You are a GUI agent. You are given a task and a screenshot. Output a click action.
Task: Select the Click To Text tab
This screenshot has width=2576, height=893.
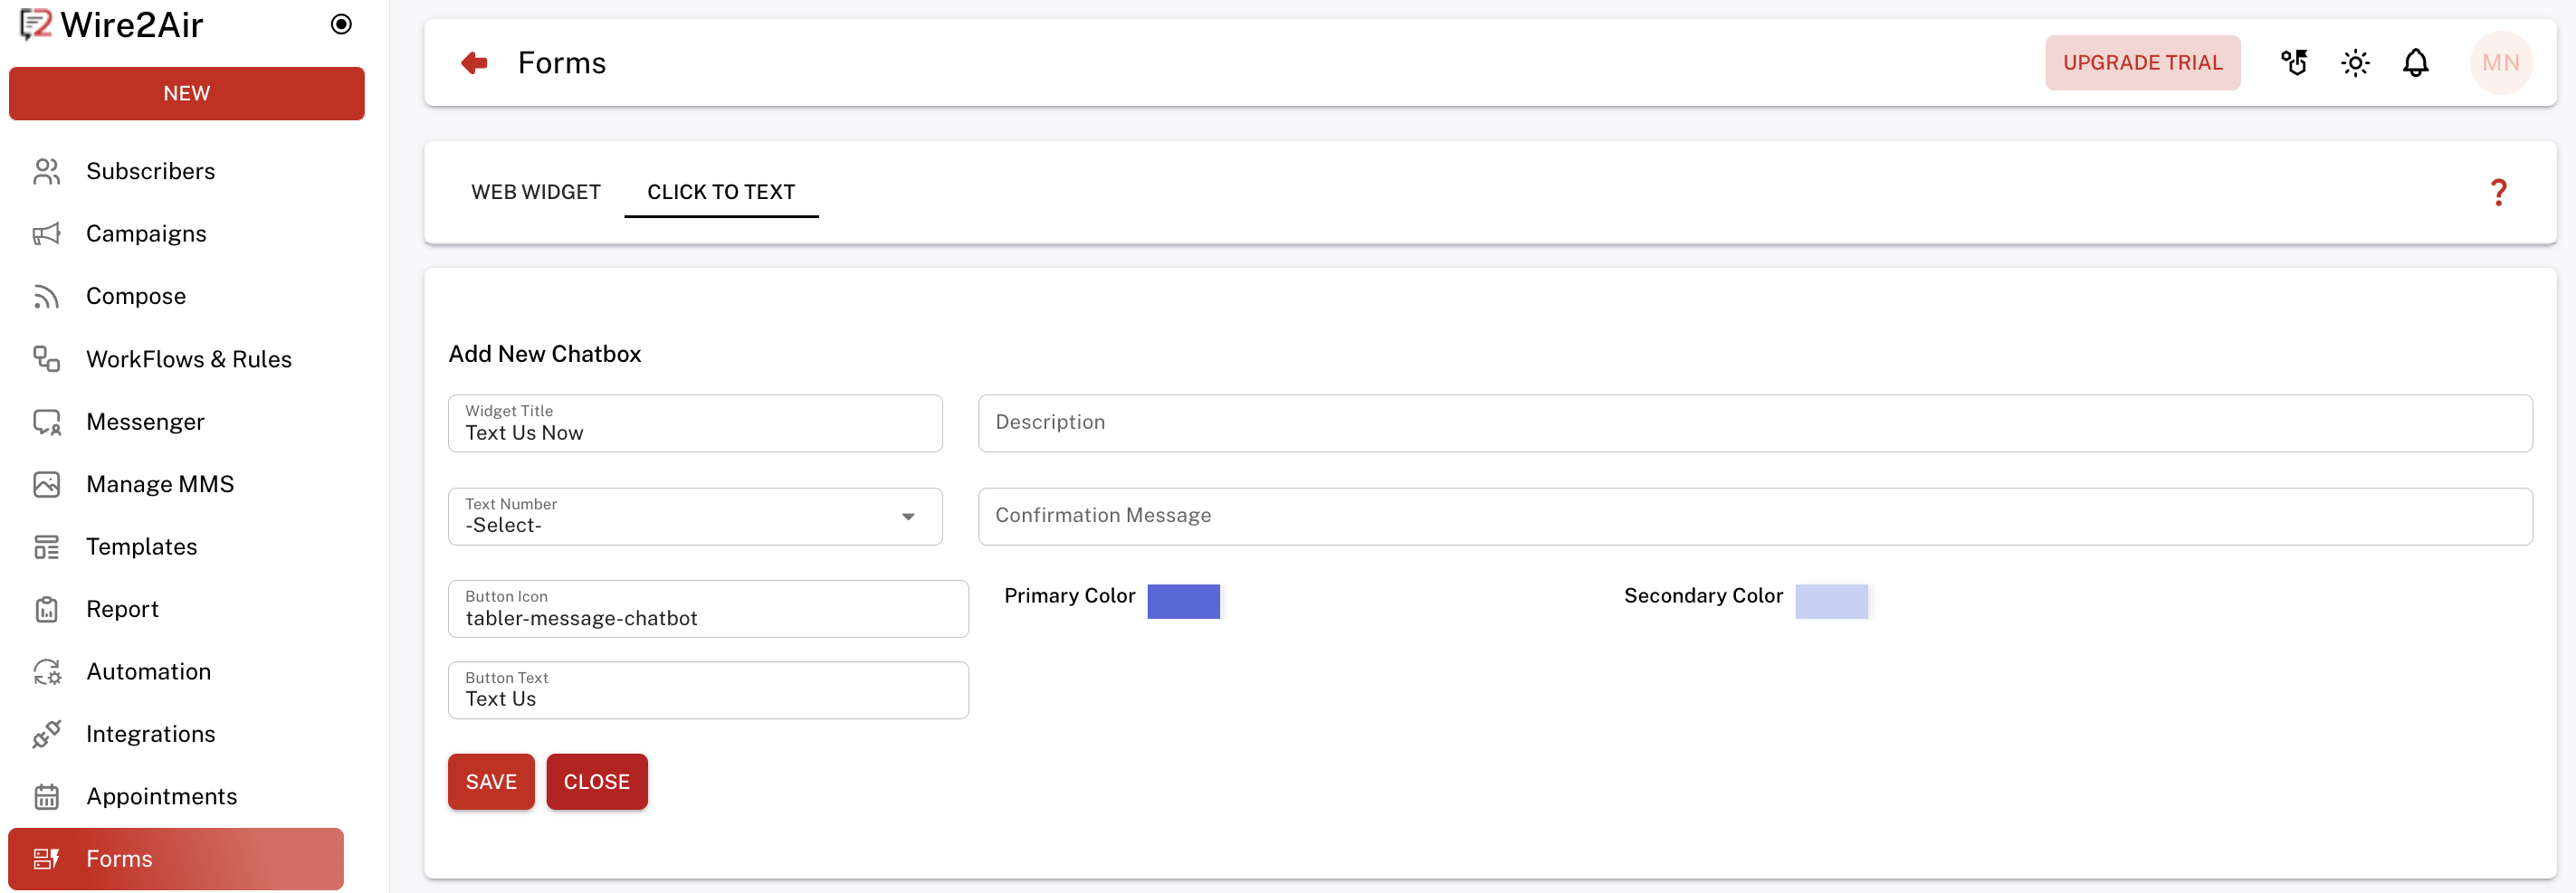(720, 192)
